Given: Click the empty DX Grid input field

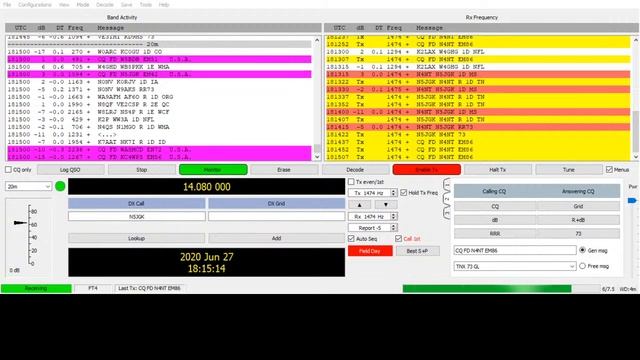Looking at the screenshot, I should click(x=276, y=216).
